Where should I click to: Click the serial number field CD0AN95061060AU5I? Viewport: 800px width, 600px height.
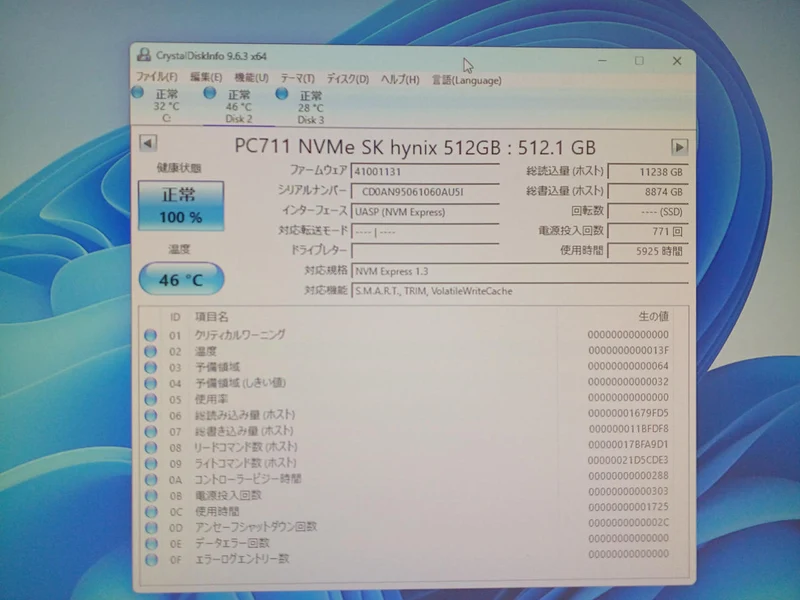coord(425,192)
